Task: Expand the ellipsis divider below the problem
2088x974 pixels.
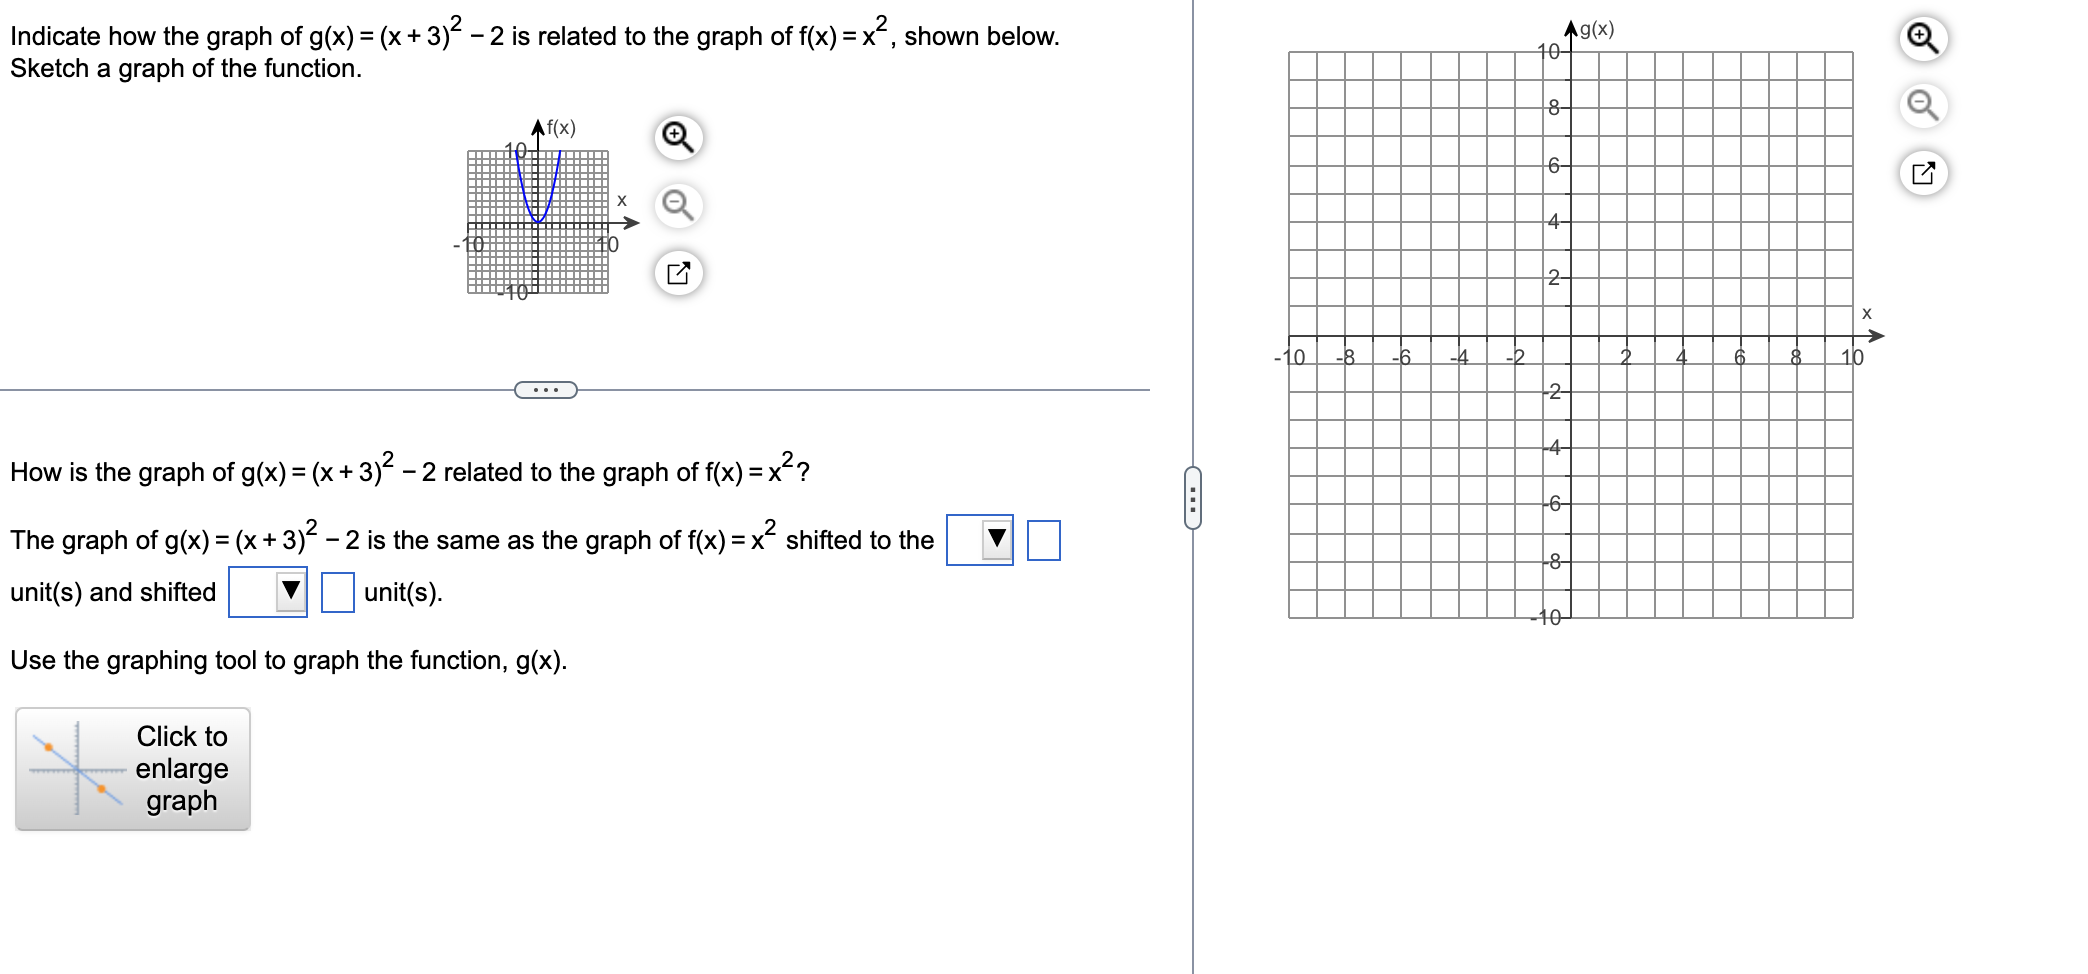Action: point(545,389)
